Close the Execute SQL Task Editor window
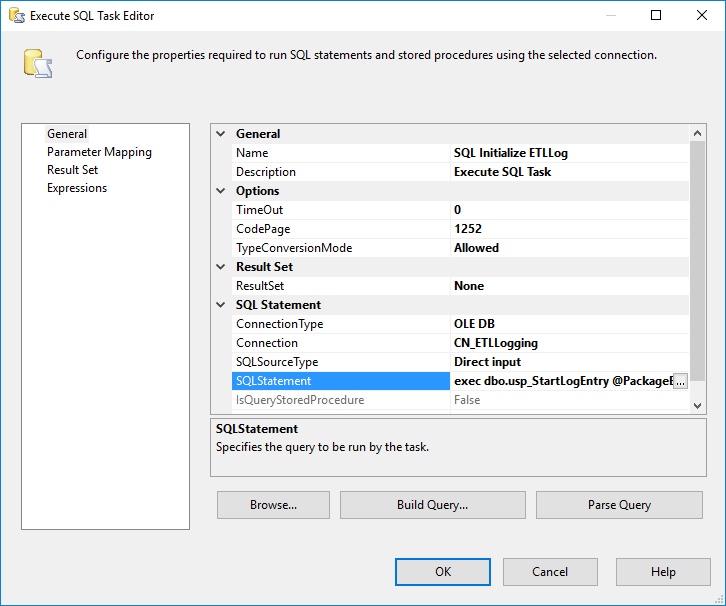 click(701, 15)
